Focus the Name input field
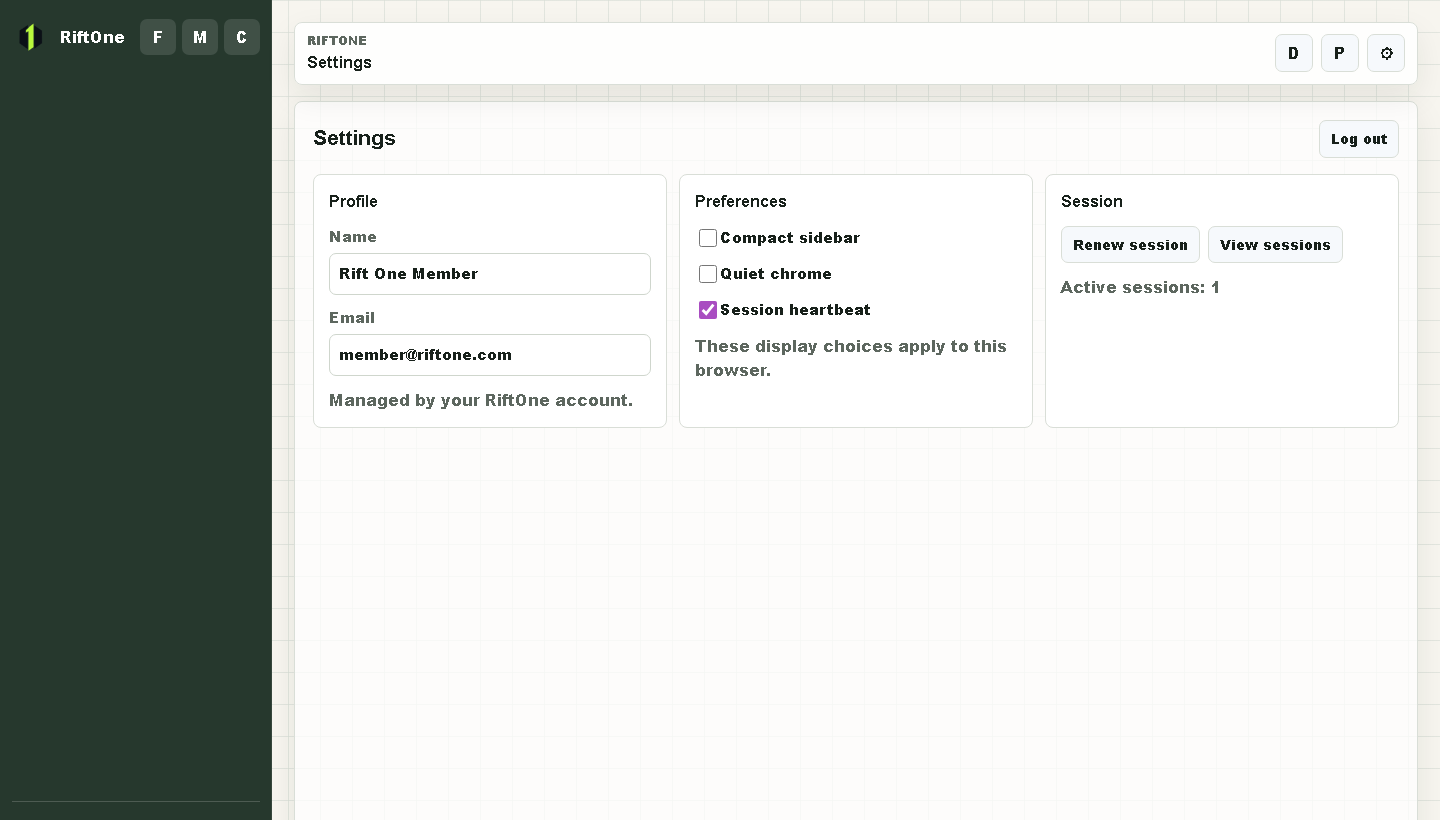Screen dimensions: 1440x820 pos(490,274)
